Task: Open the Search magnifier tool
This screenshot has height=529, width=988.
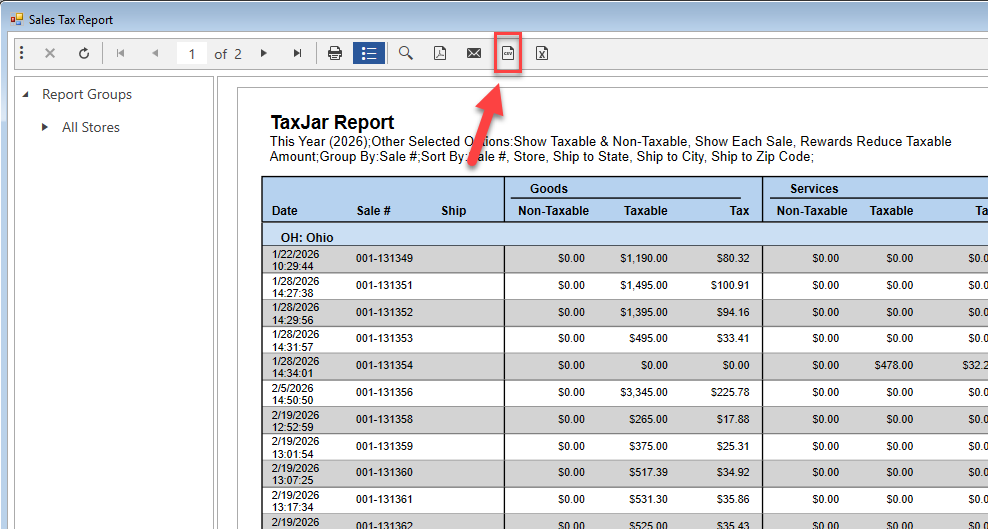Action: click(406, 53)
